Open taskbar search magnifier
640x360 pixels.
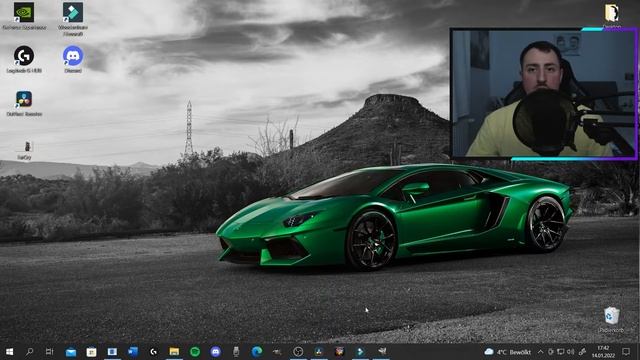[29, 351]
